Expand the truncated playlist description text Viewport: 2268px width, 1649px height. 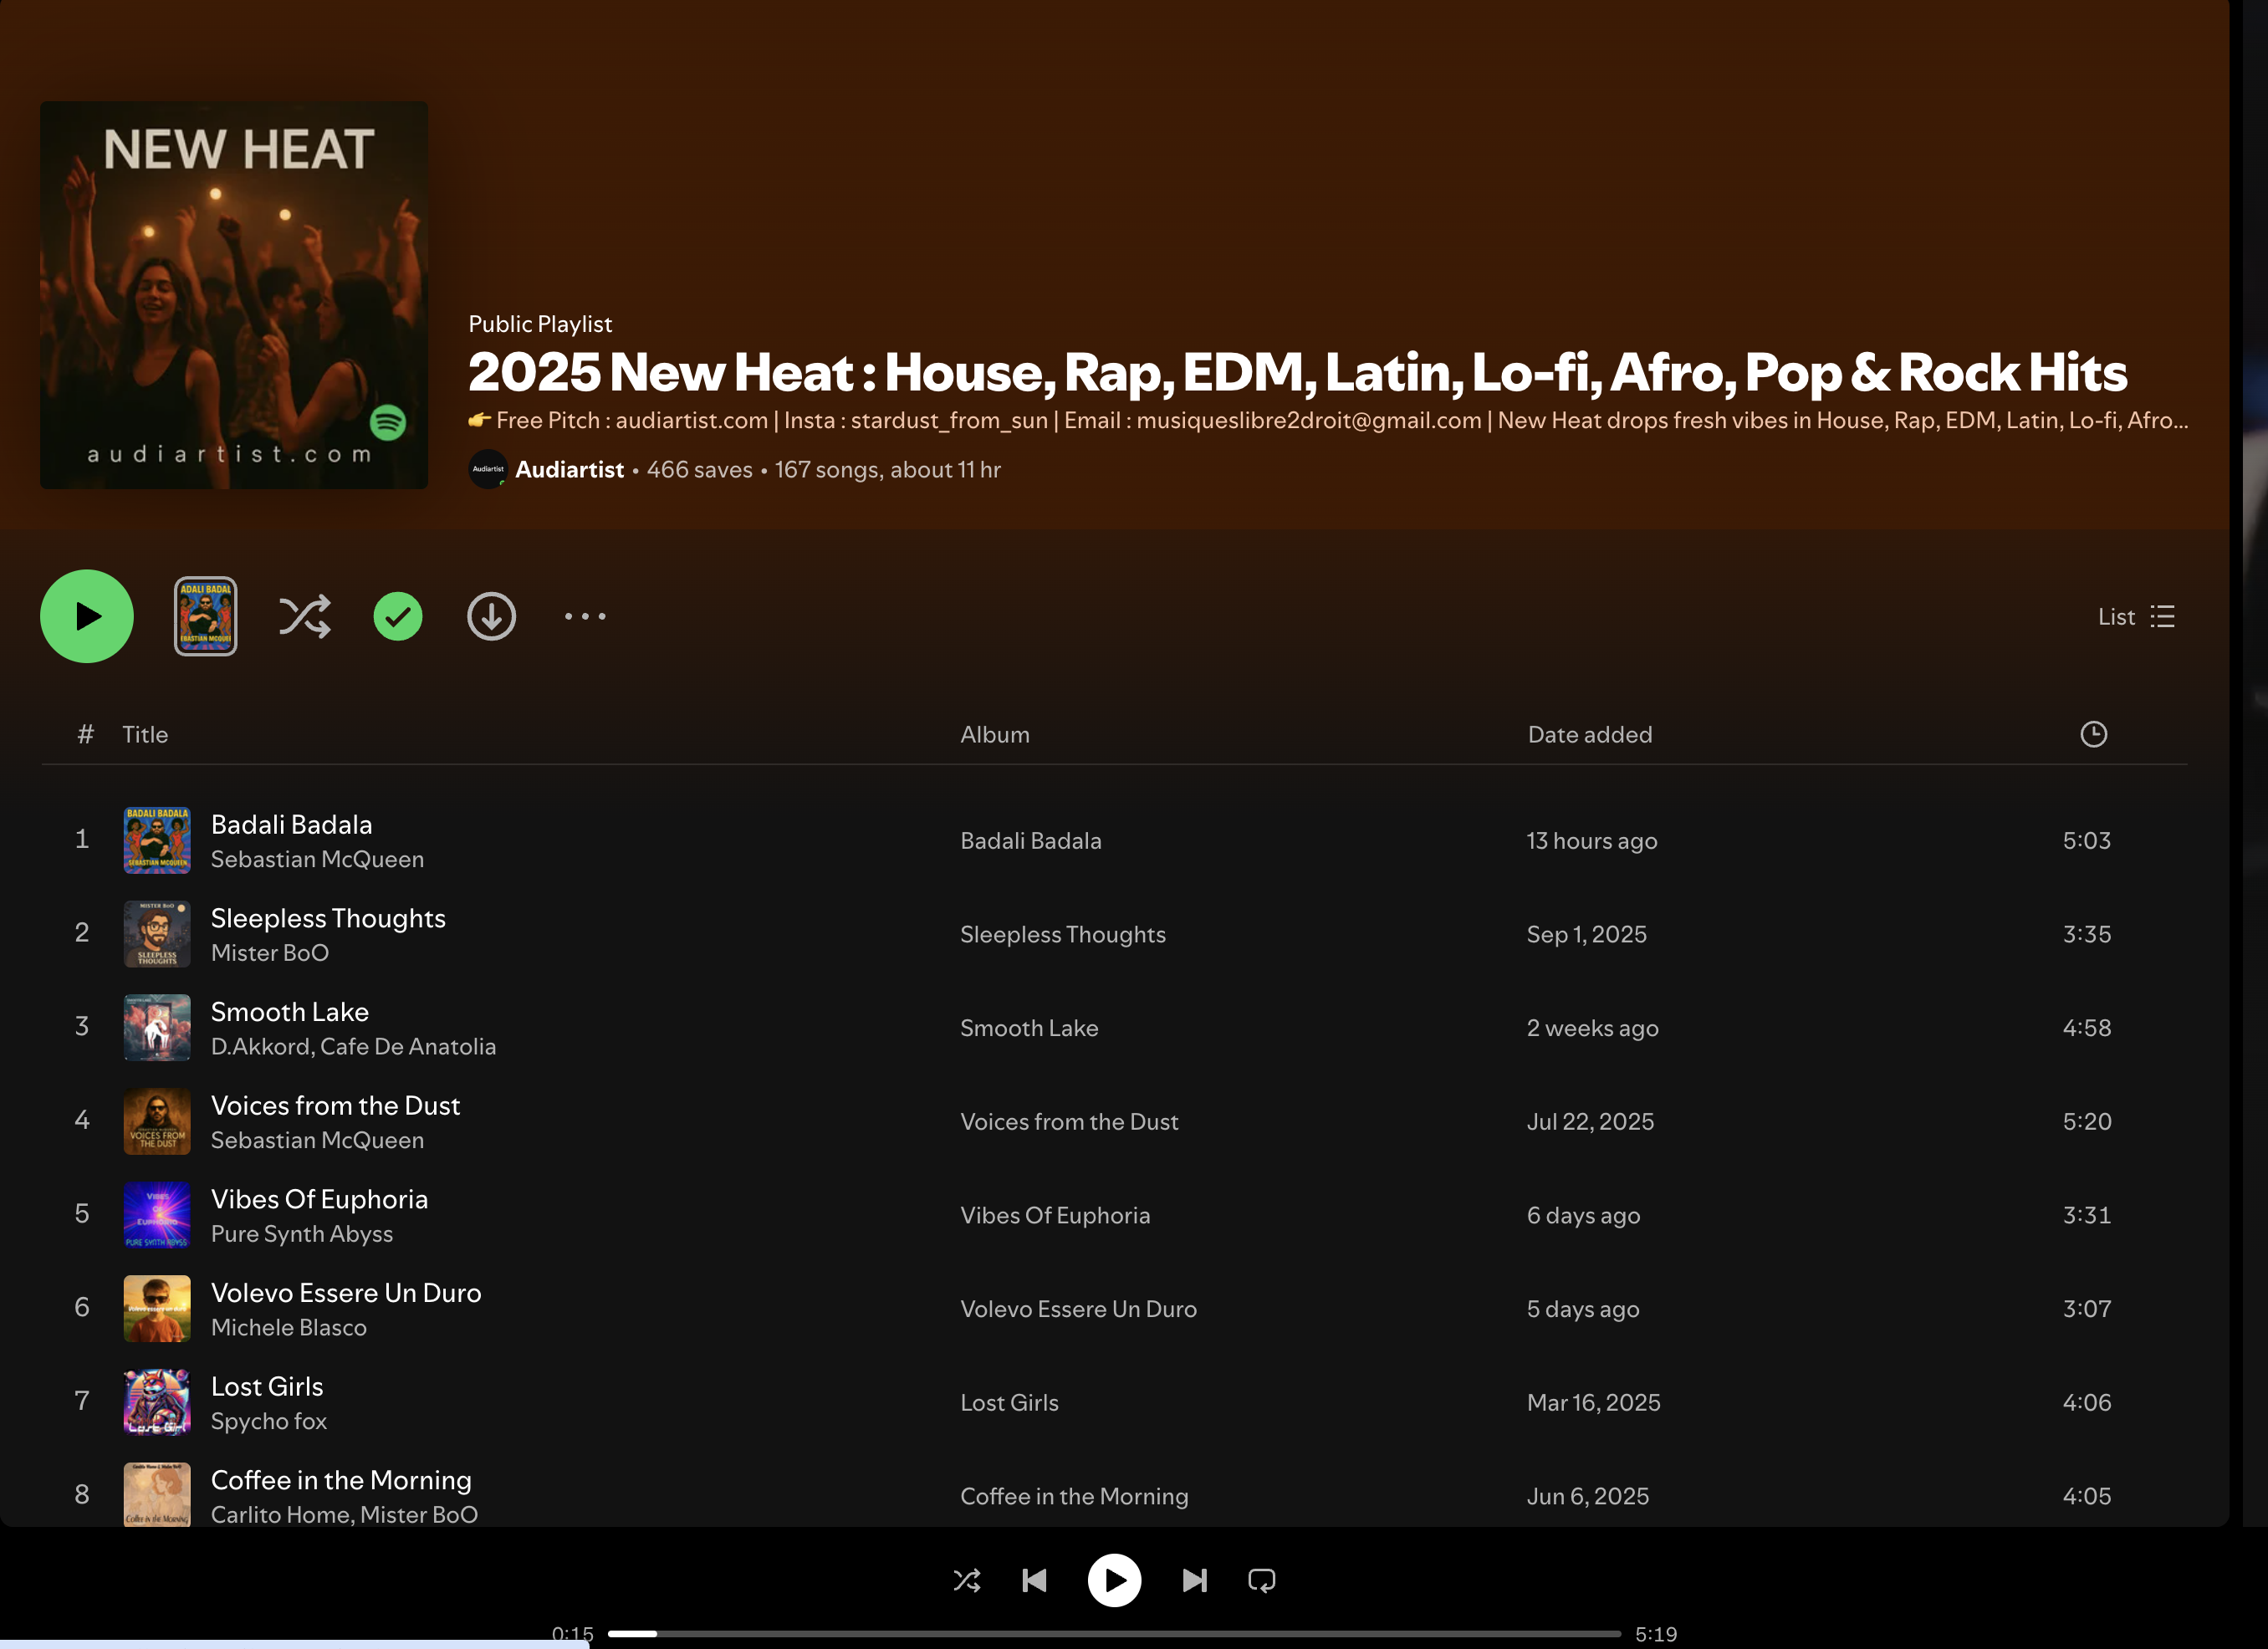tap(1328, 421)
